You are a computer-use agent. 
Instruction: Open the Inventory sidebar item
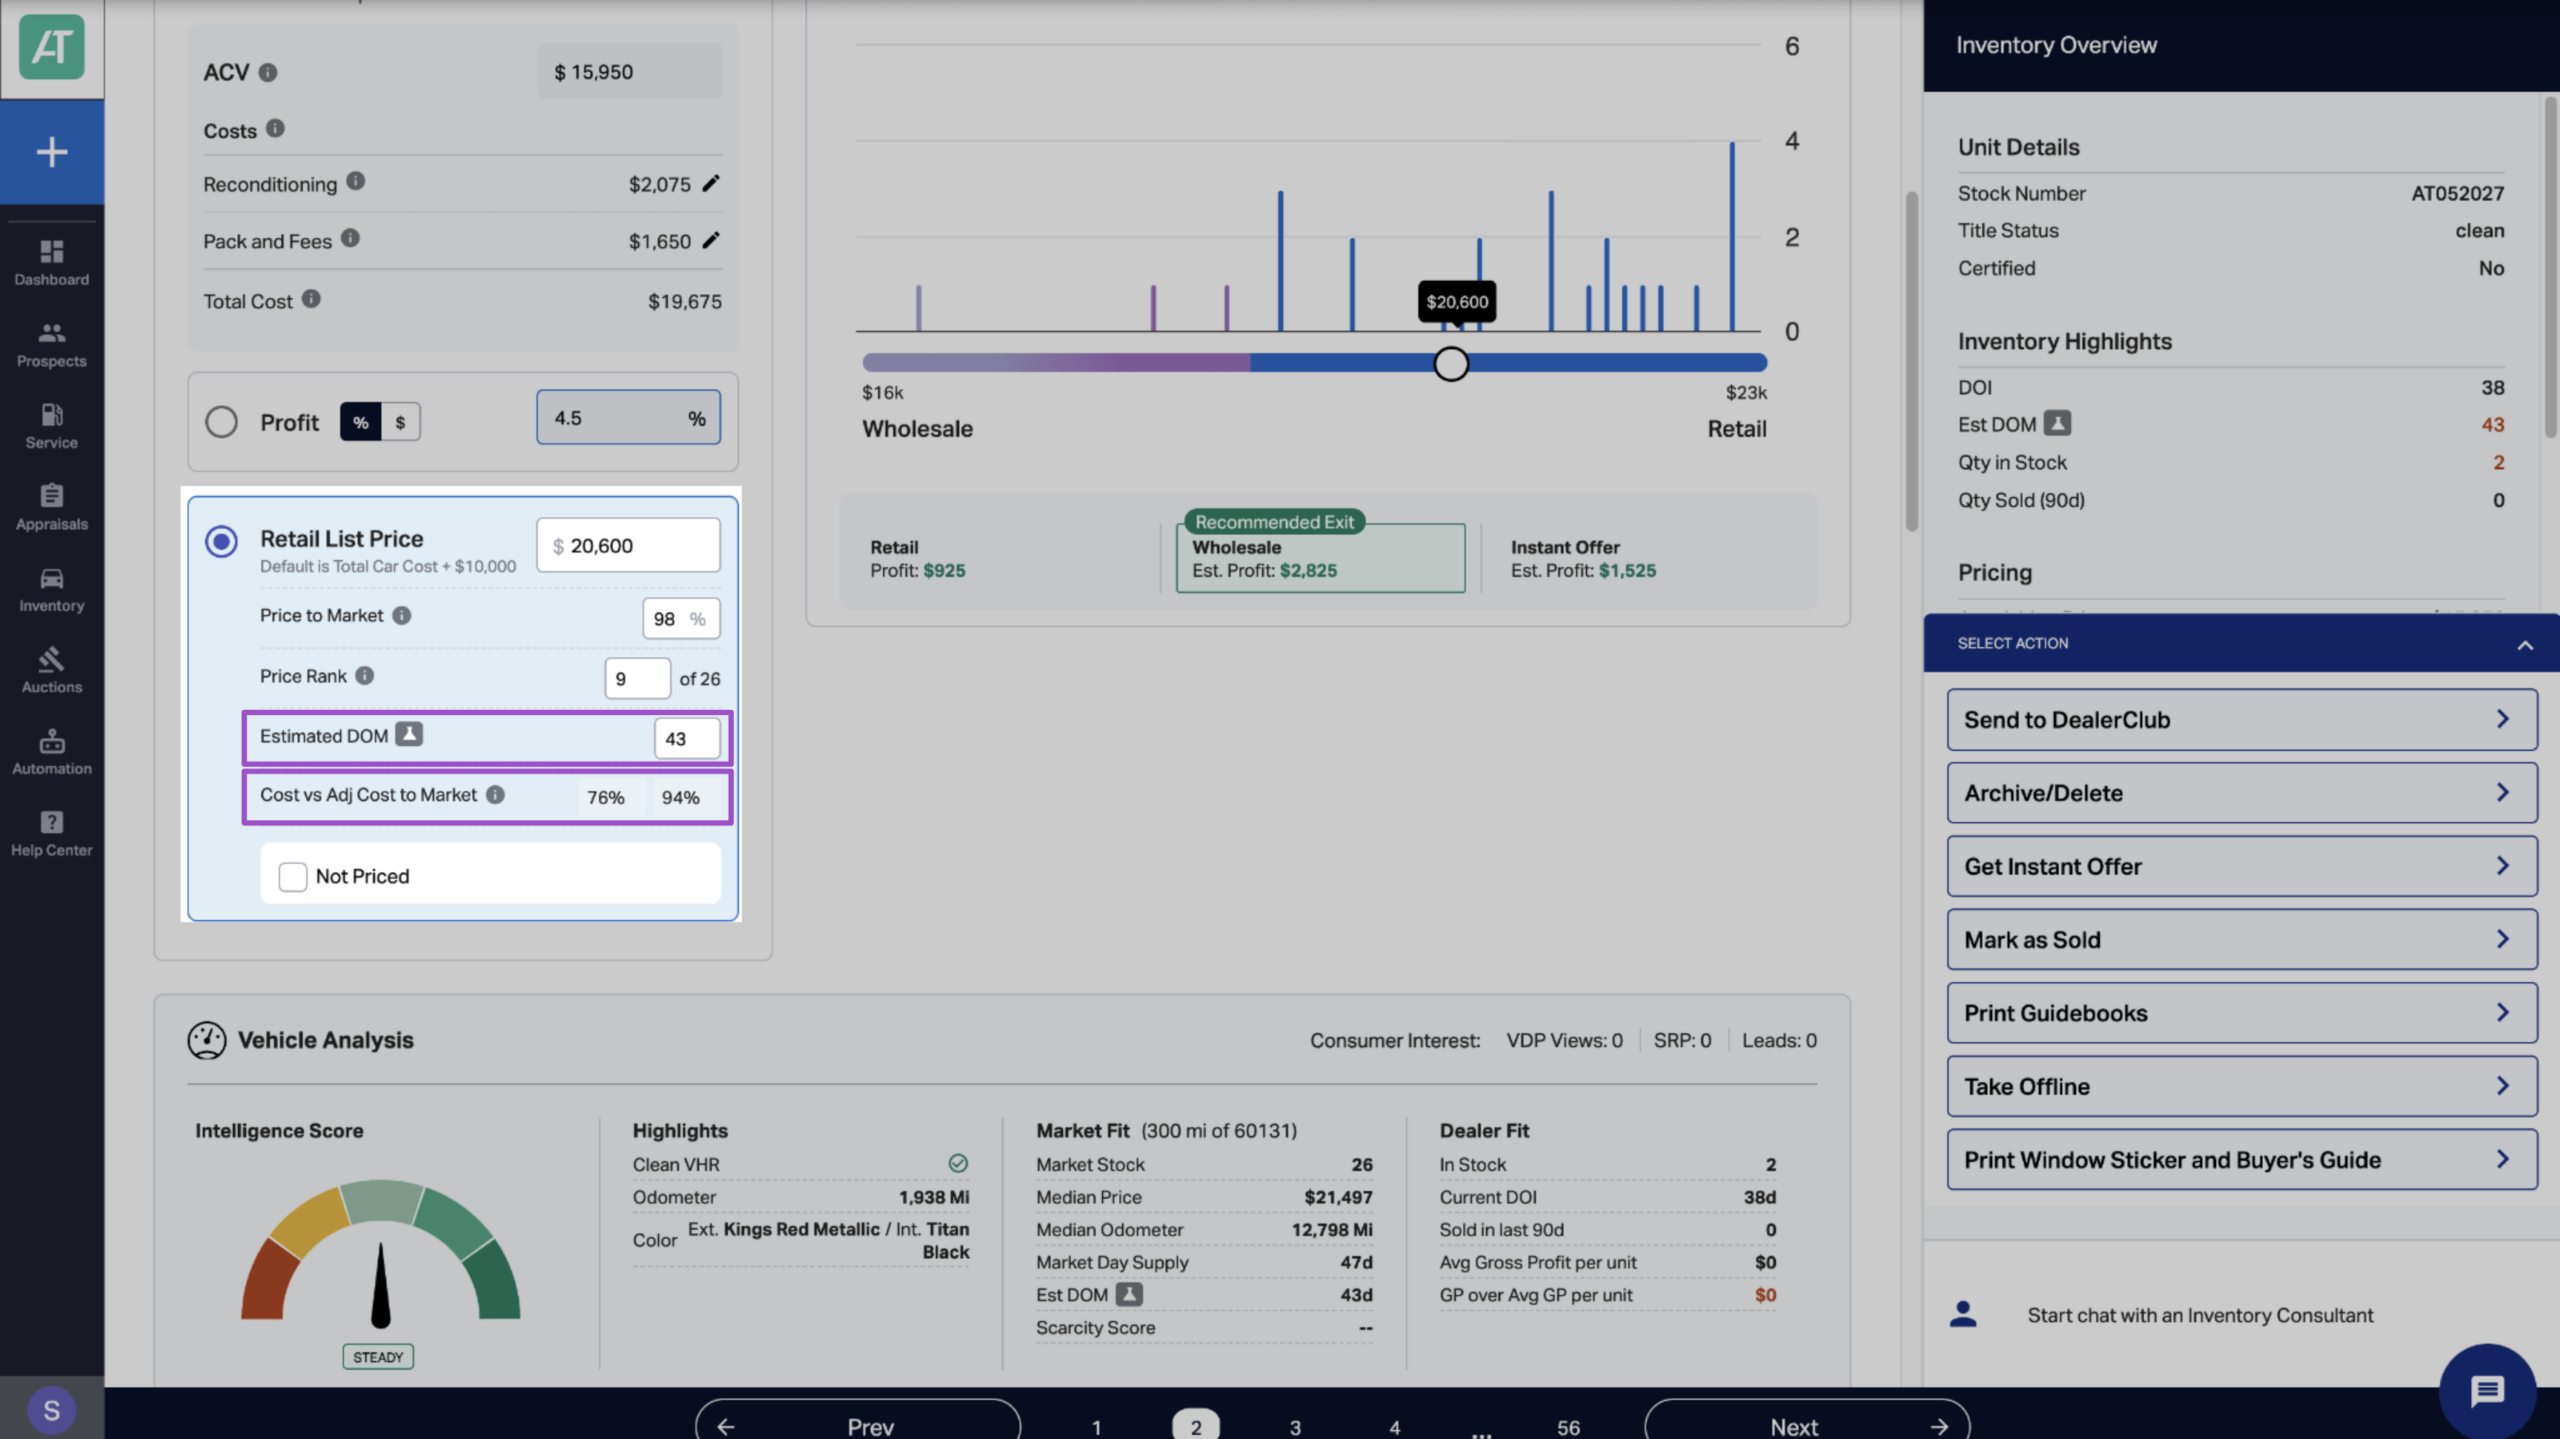51,590
